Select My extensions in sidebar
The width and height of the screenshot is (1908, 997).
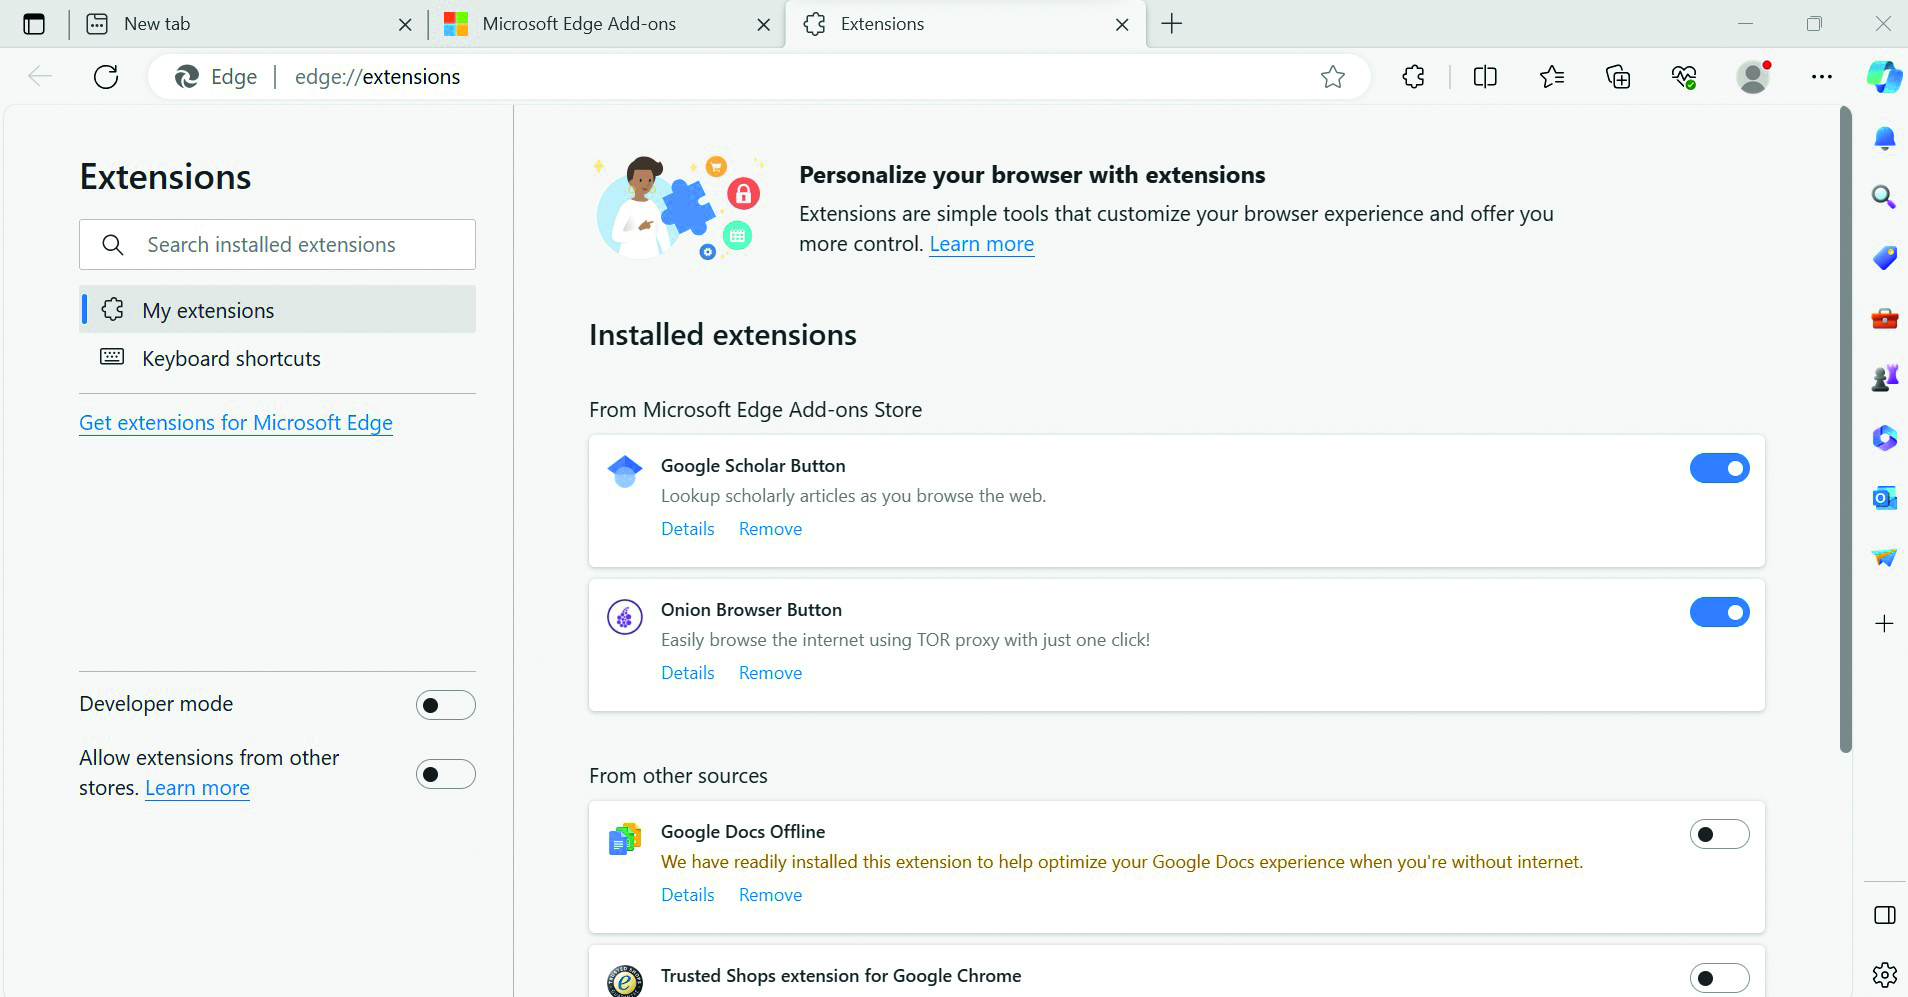point(277,310)
